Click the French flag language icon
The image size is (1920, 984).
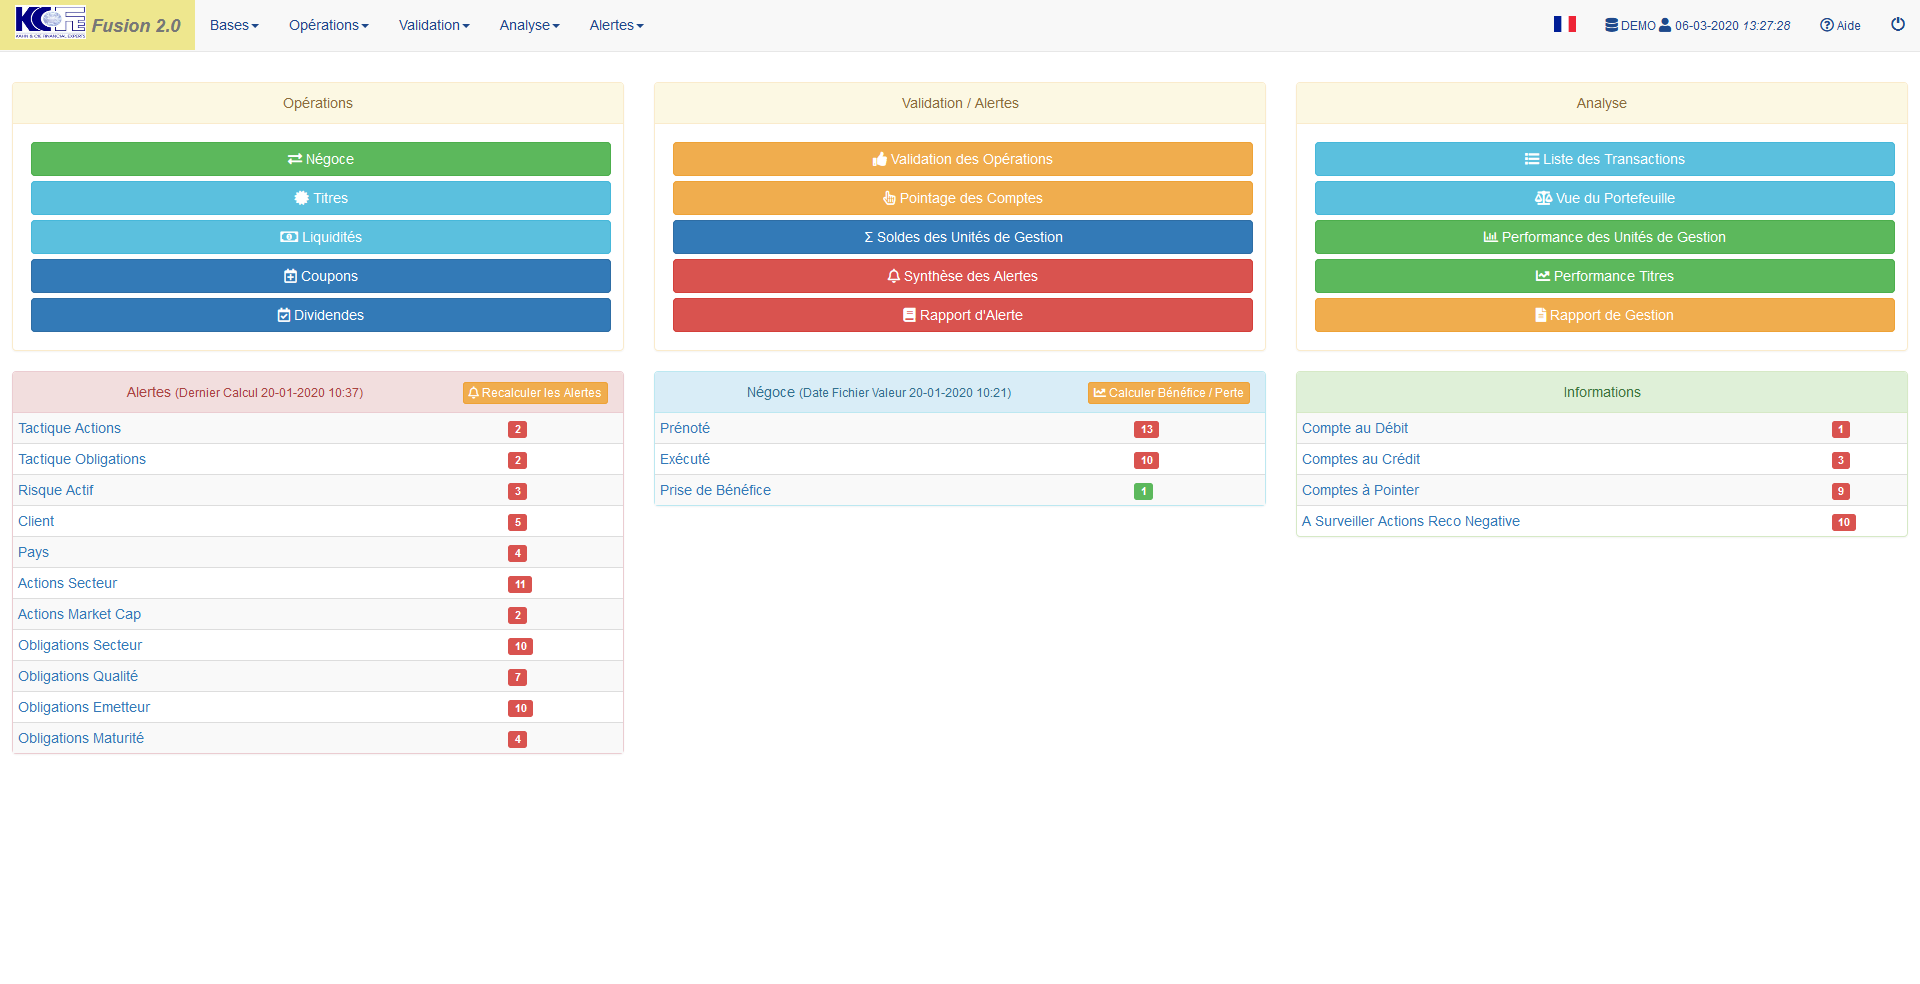point(1564,25)
